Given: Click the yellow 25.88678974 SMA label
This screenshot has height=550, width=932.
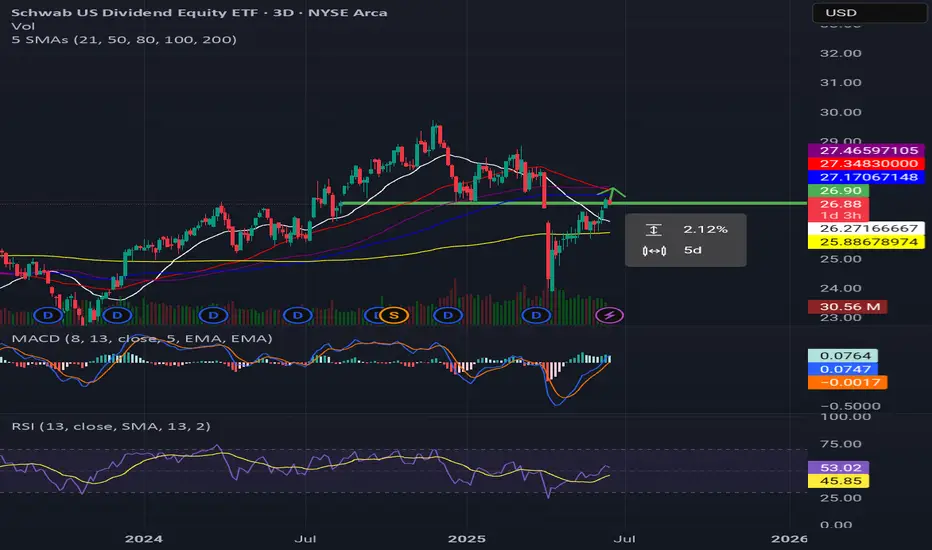Looking at the screenshot, I should pyautogui.click(x=866, y=242).
